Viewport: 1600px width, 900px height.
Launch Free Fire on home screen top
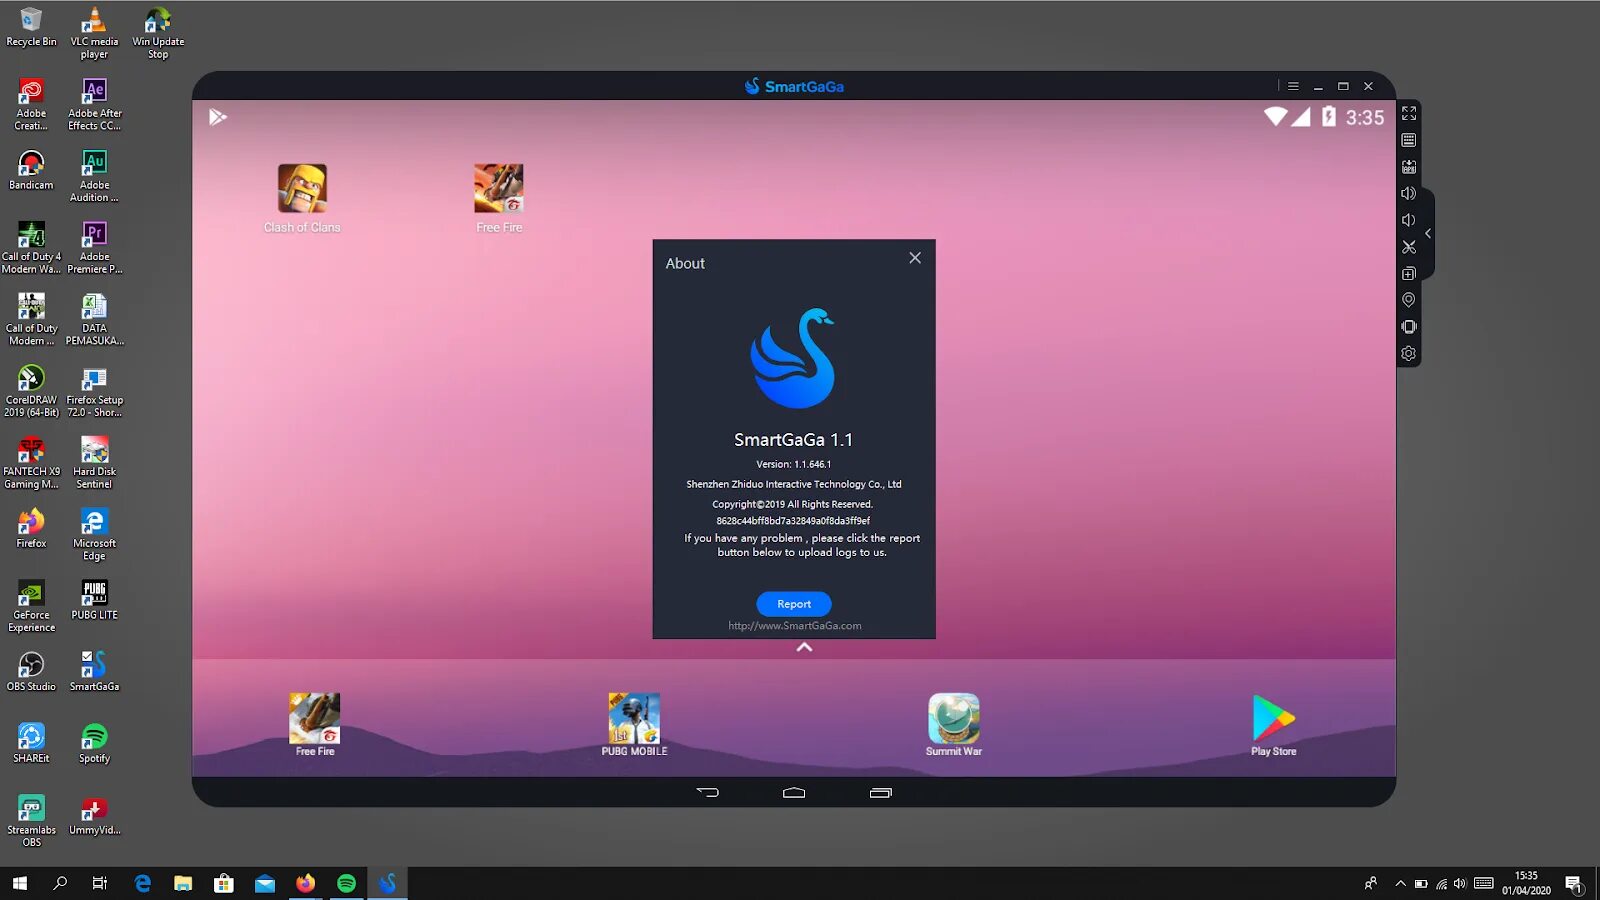pyautogui.click(x=499, y=198)
